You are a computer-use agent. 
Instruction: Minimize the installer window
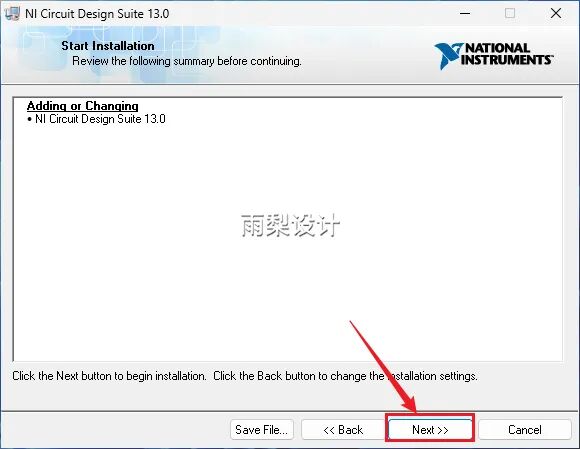pos(465,14)
